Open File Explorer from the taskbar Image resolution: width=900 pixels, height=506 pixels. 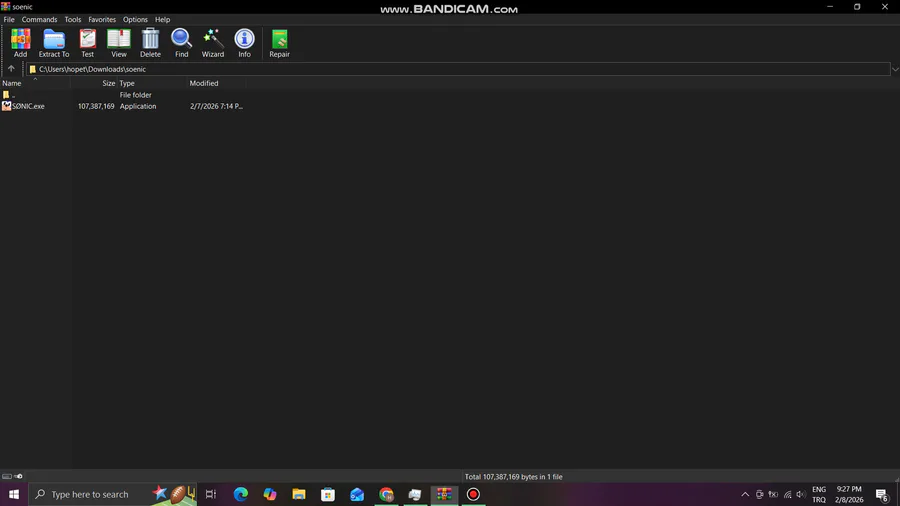coord(298,494)
